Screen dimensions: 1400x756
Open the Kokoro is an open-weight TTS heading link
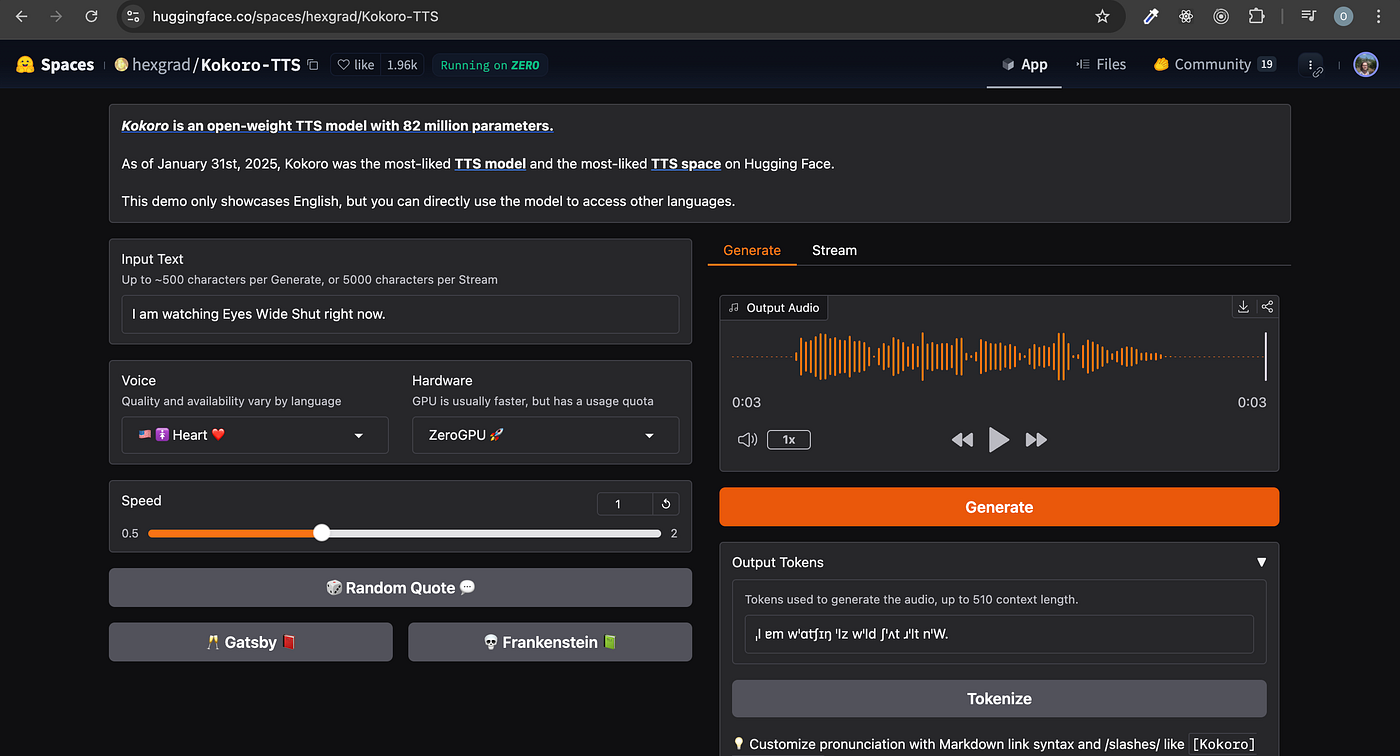337,126
